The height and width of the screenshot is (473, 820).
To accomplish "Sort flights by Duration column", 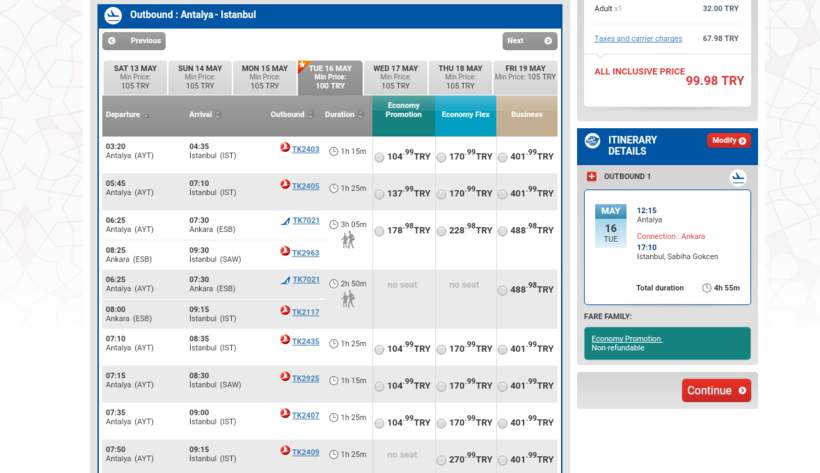I will pyautogui.click(x=345, y=115).
